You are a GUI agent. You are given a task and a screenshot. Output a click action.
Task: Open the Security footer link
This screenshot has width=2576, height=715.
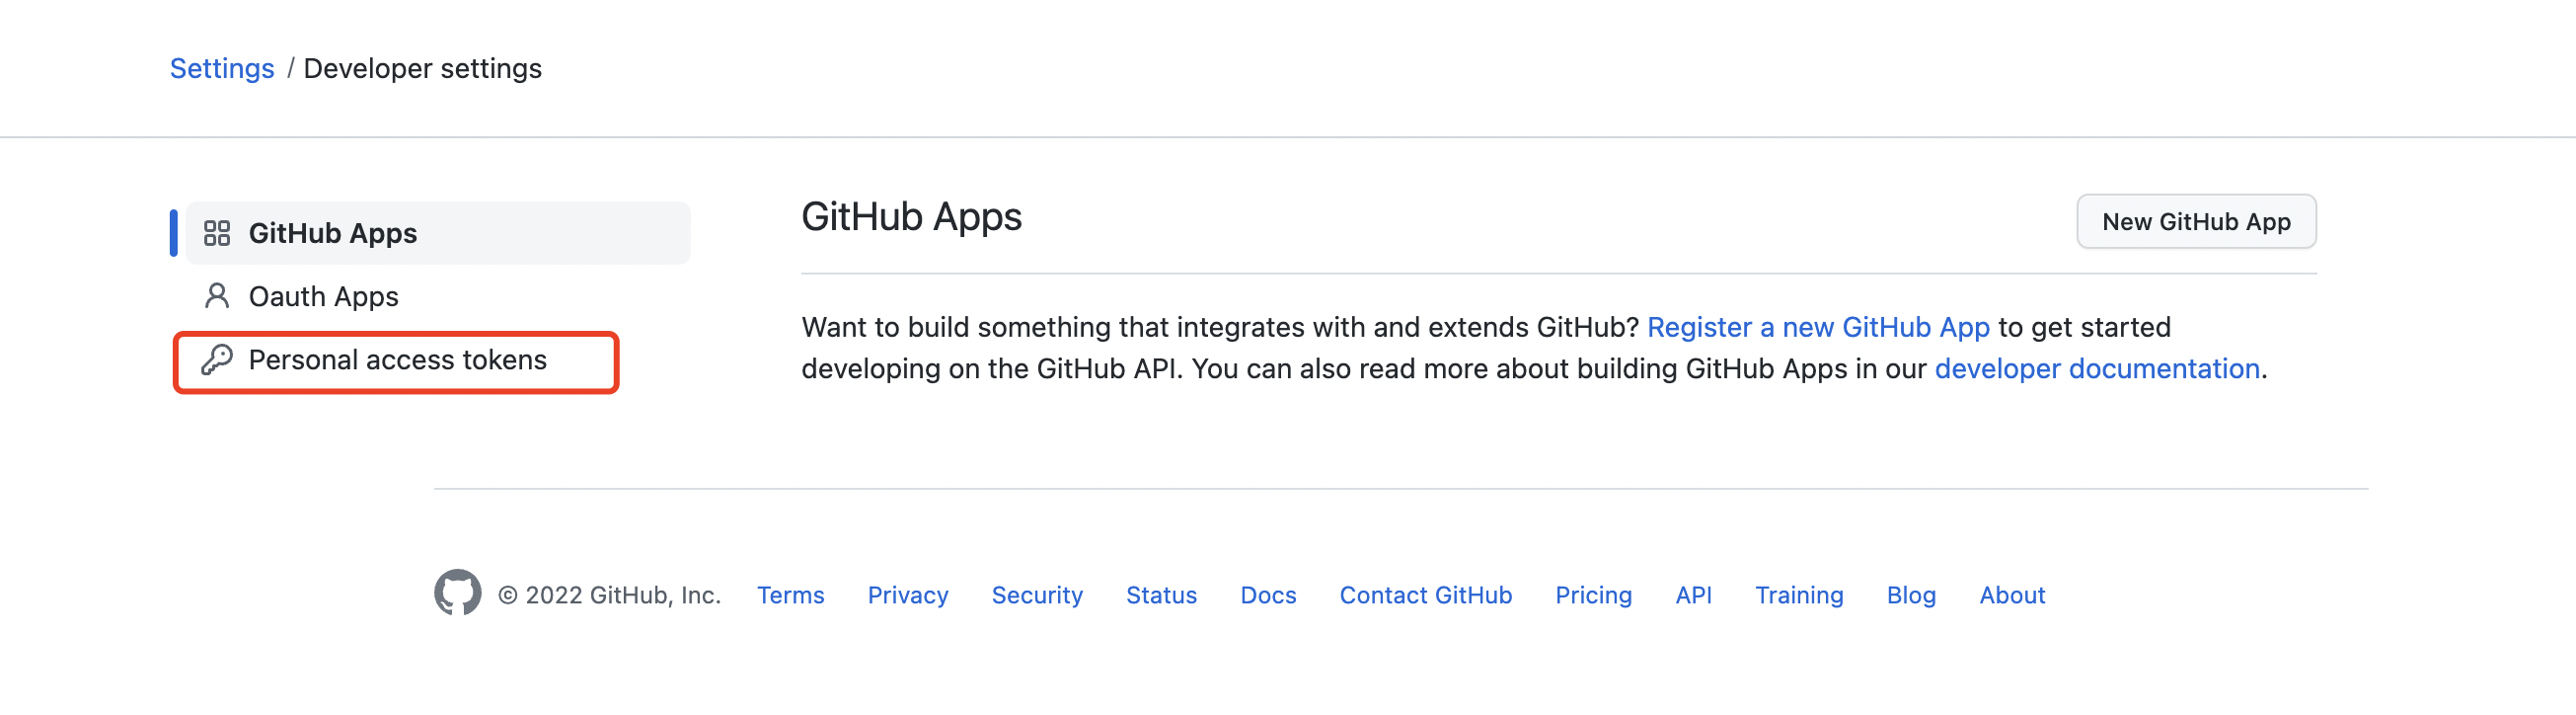(x=1037, y=595)
